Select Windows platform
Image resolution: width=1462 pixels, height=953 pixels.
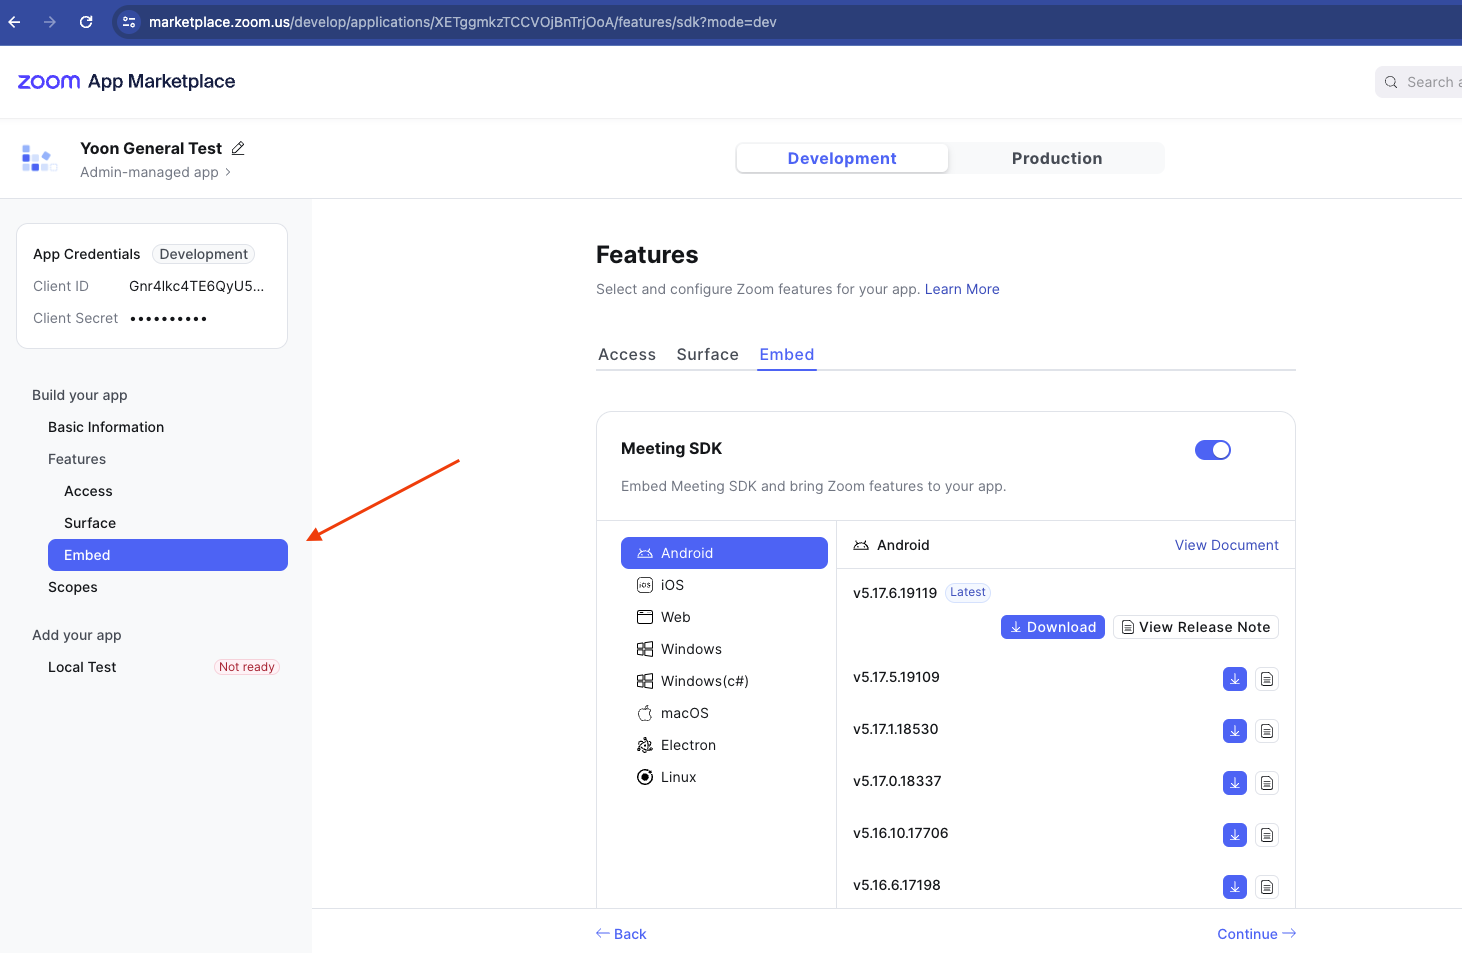point(724,649)
